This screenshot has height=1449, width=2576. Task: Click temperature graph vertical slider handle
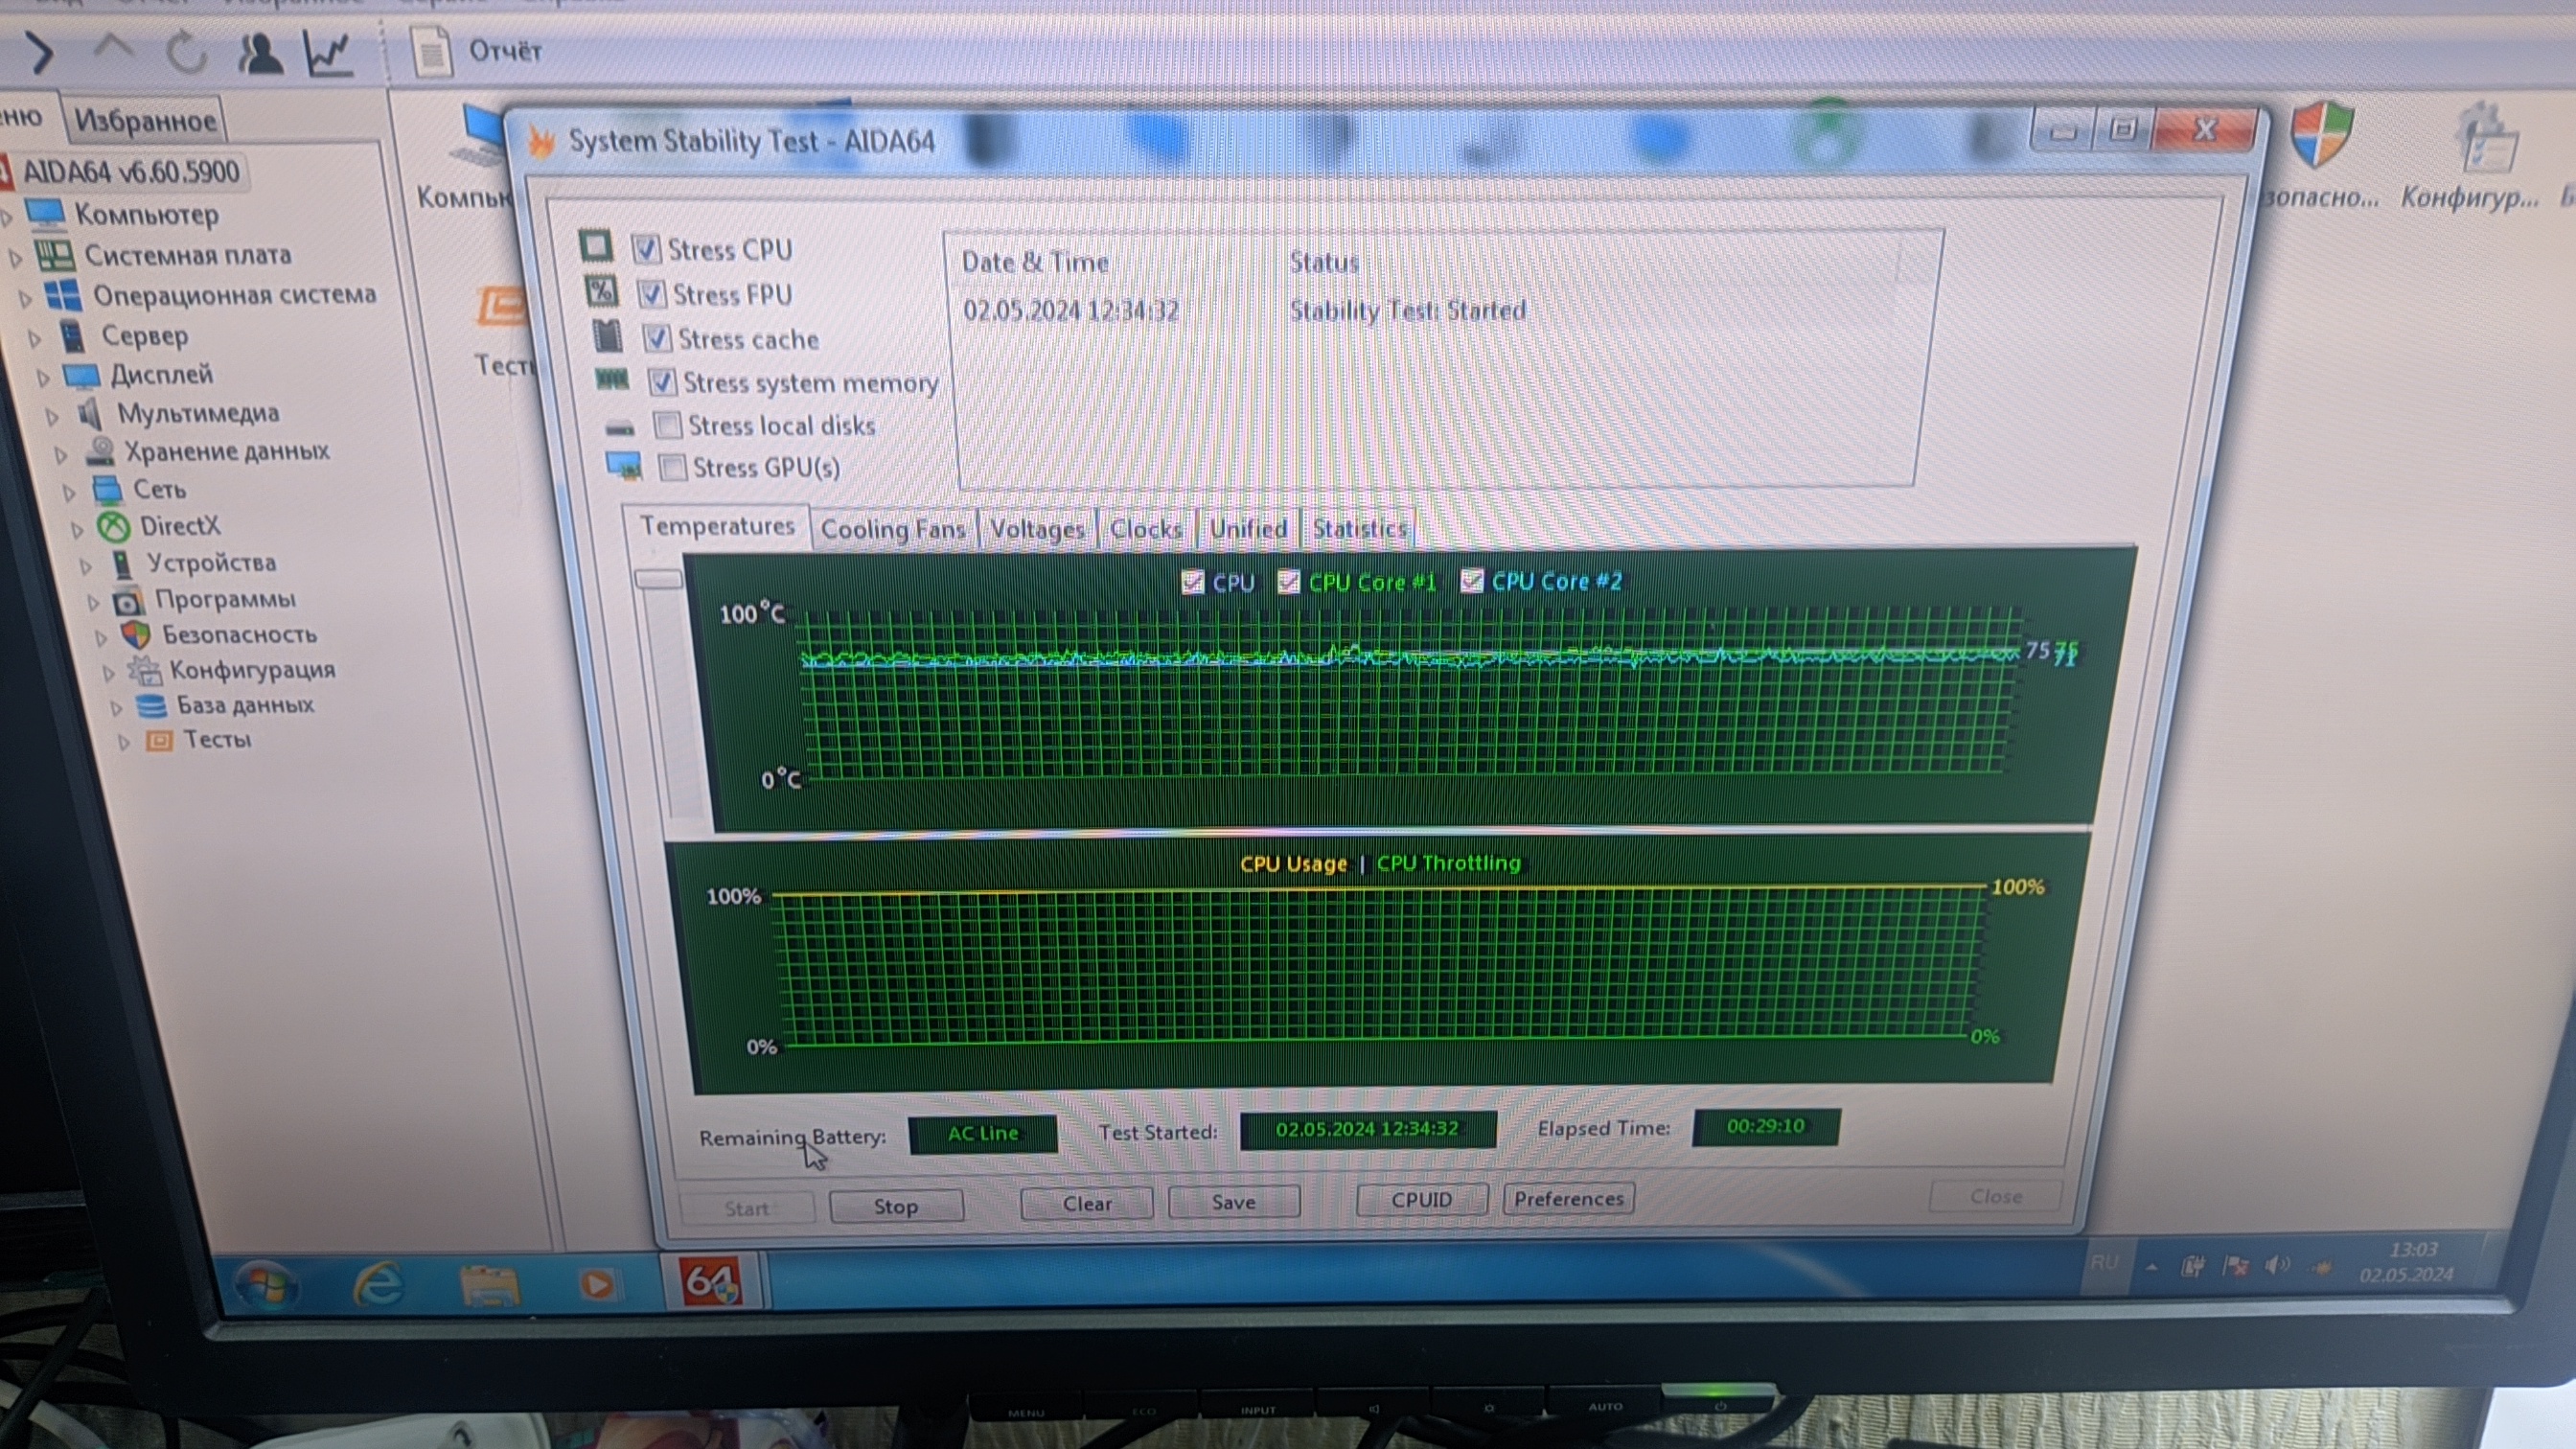(659, 579)
